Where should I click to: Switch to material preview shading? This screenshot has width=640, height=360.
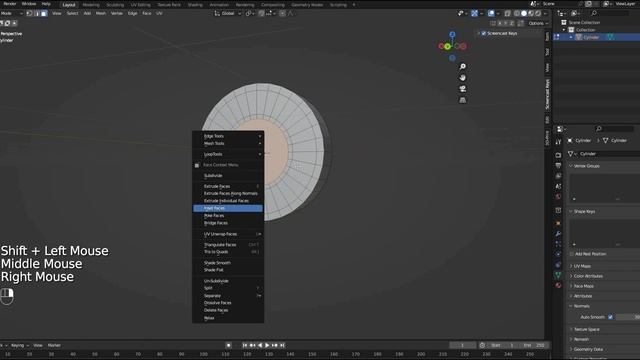(531, 13)
